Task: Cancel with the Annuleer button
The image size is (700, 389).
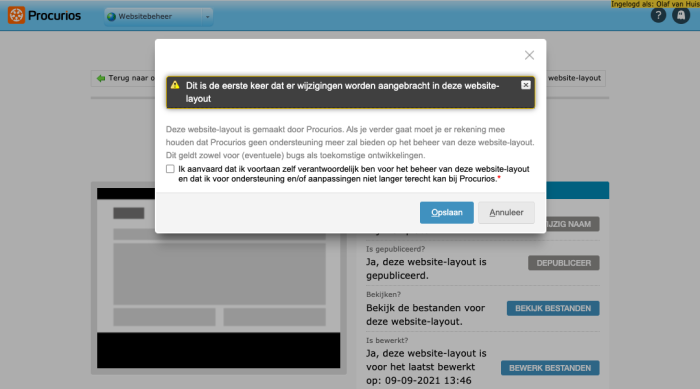Action: tap(506, 213)
